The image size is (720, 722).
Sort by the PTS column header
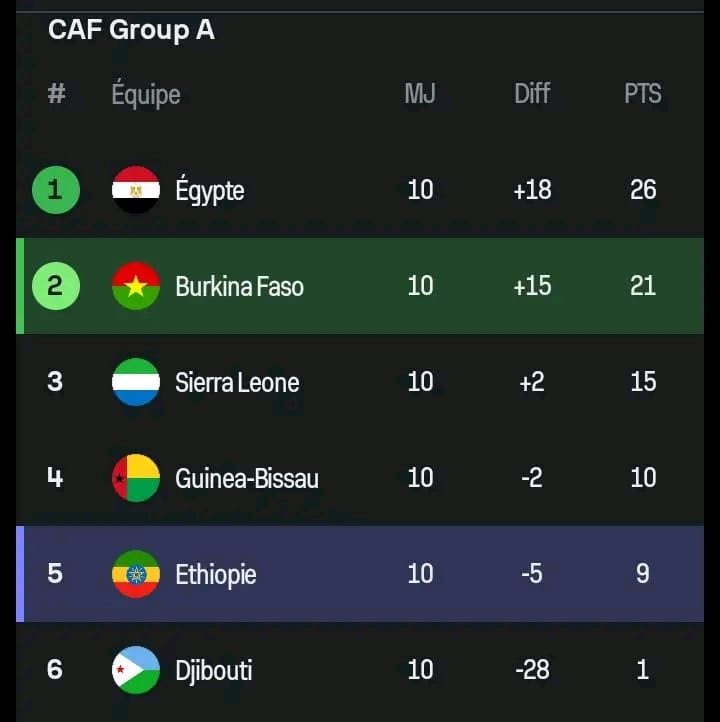(643, 94)
